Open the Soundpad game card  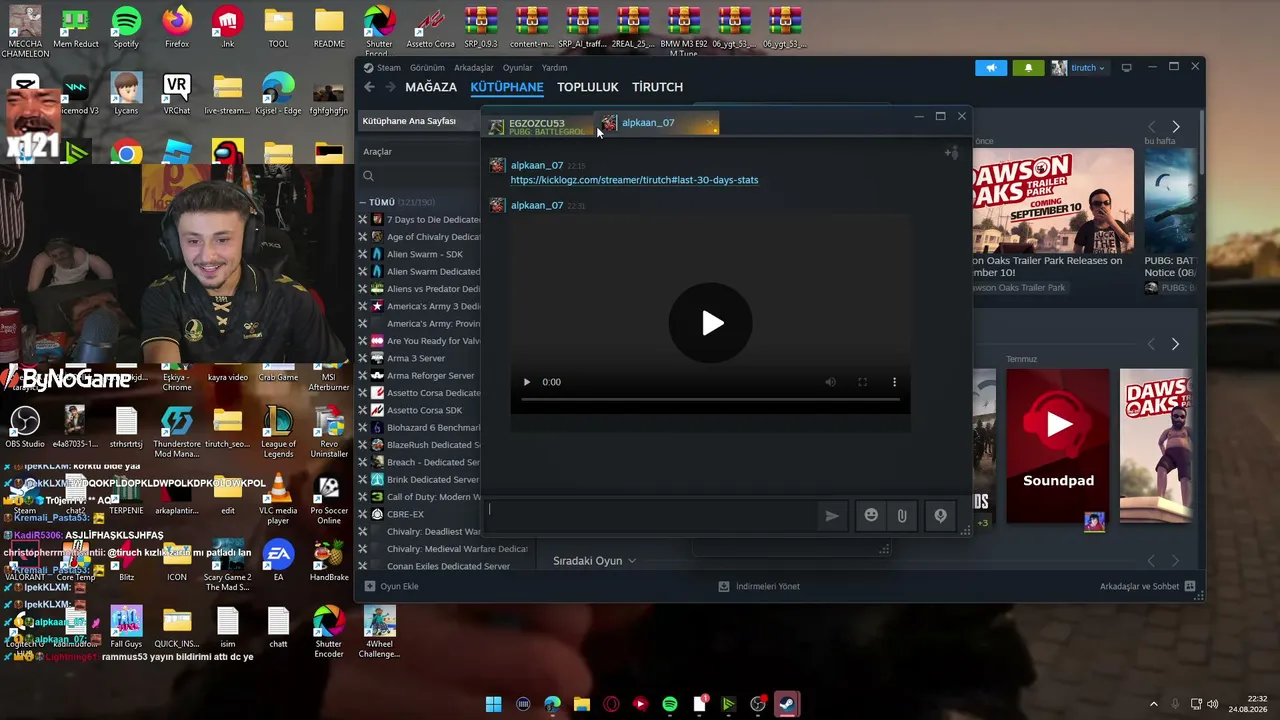pyautogui.click(x=1058, y=446)
